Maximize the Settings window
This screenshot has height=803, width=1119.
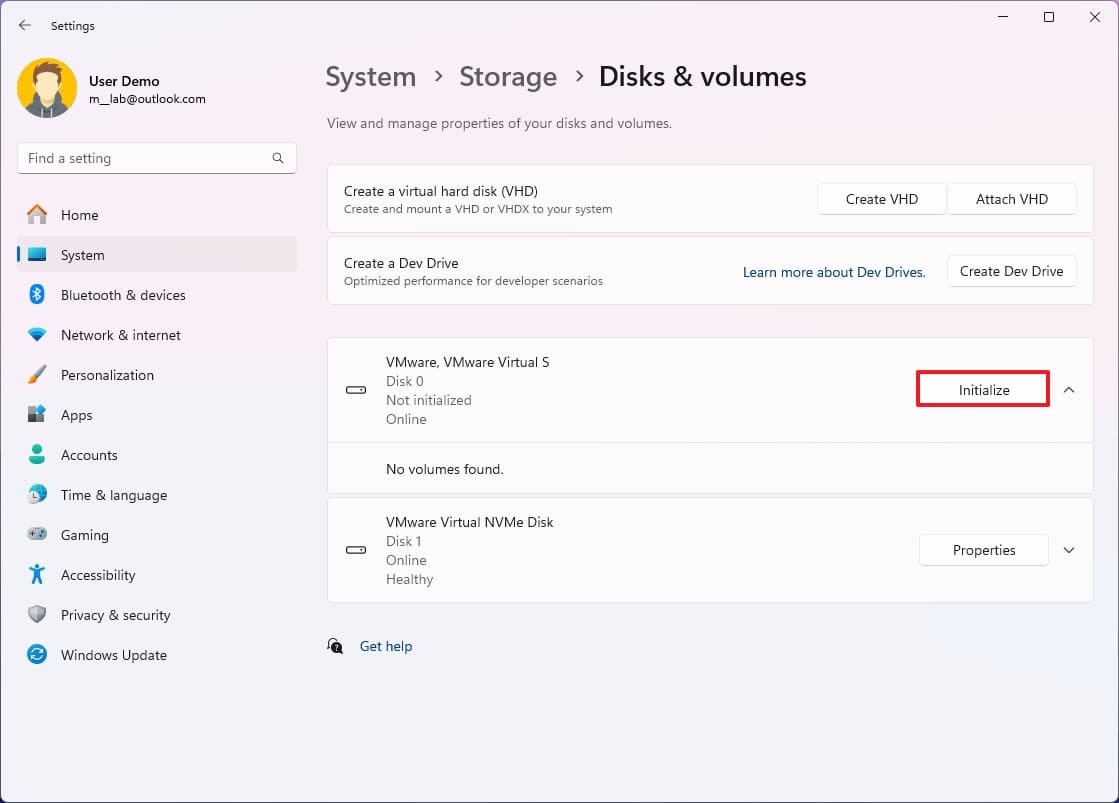1048,17
